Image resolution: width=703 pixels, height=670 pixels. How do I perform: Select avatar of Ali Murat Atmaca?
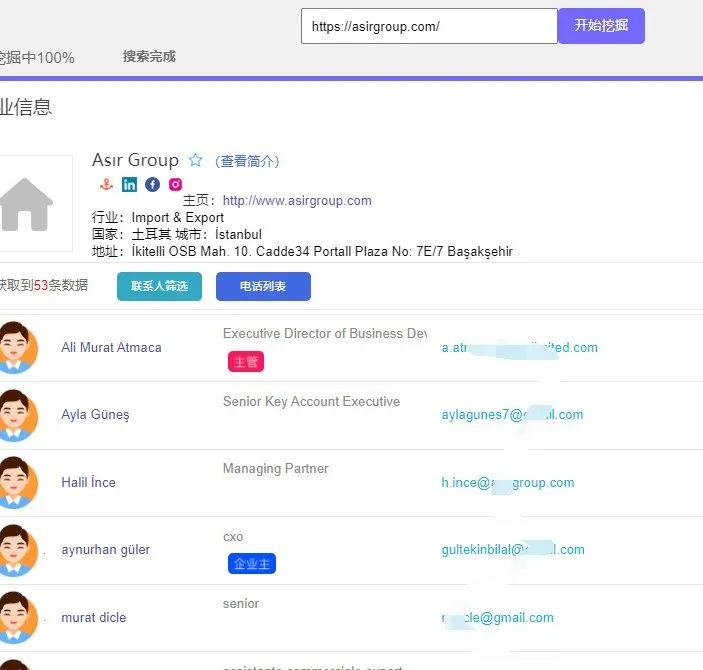(17, 348)
